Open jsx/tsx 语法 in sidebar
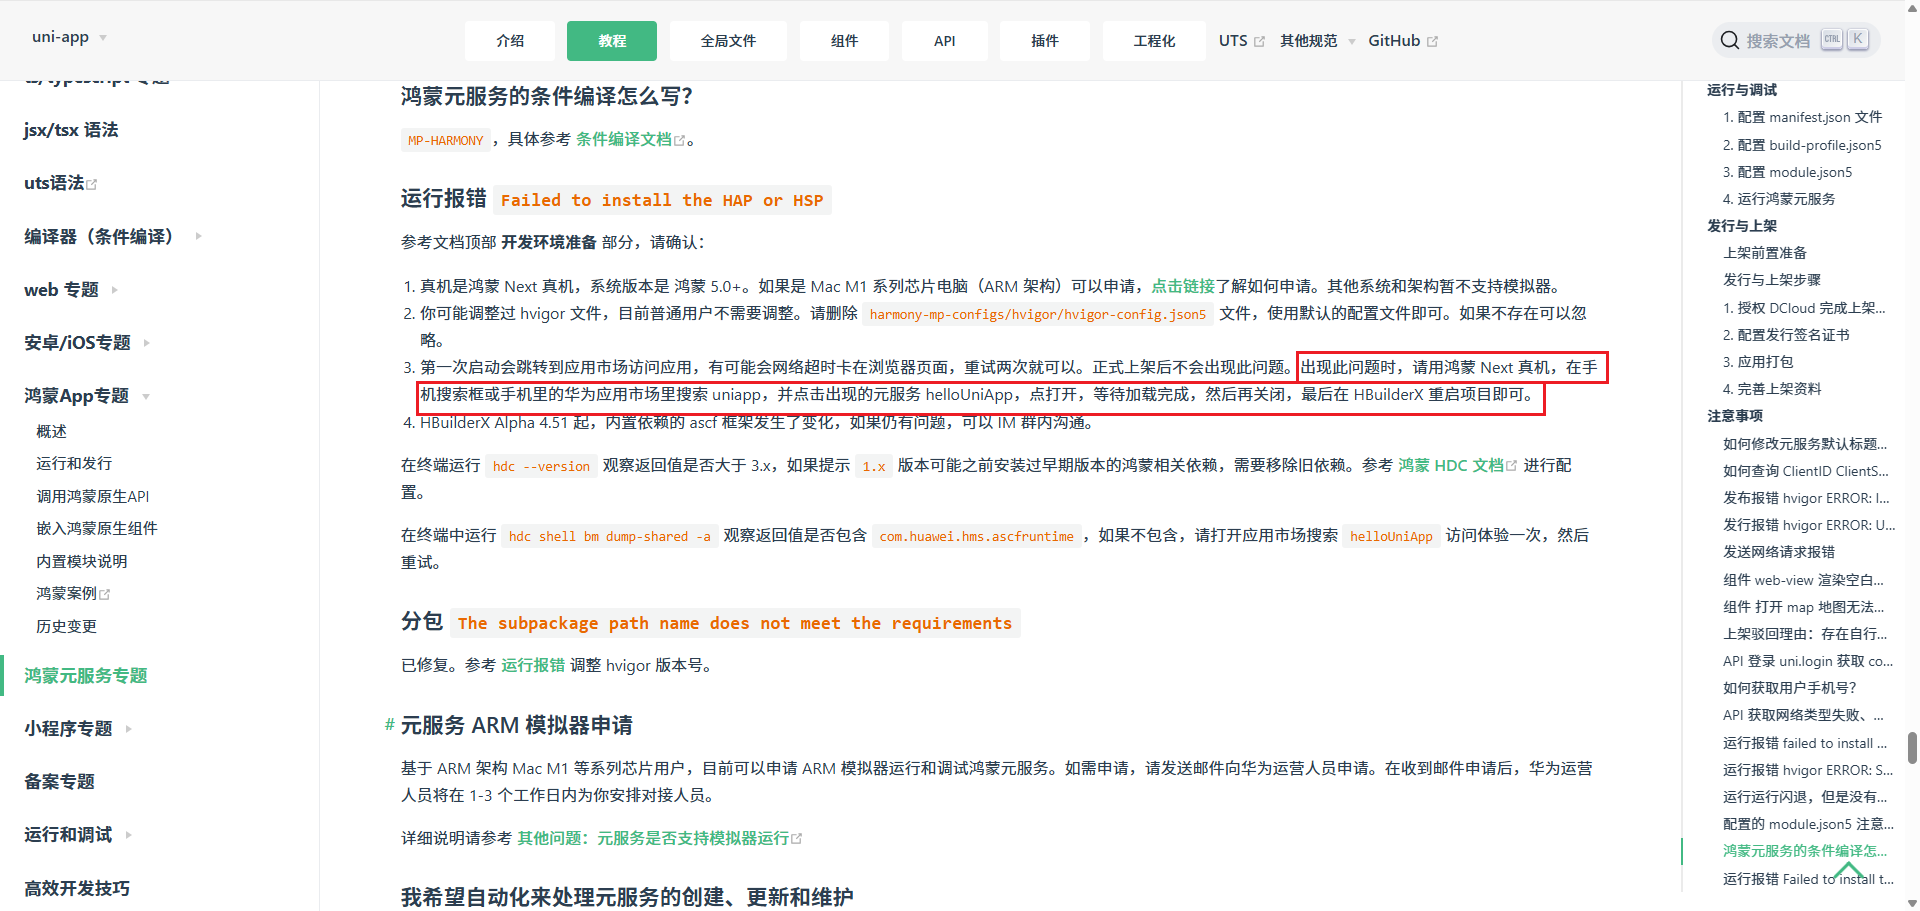Screen dimensions: 1920x911 tap(71, 130)
